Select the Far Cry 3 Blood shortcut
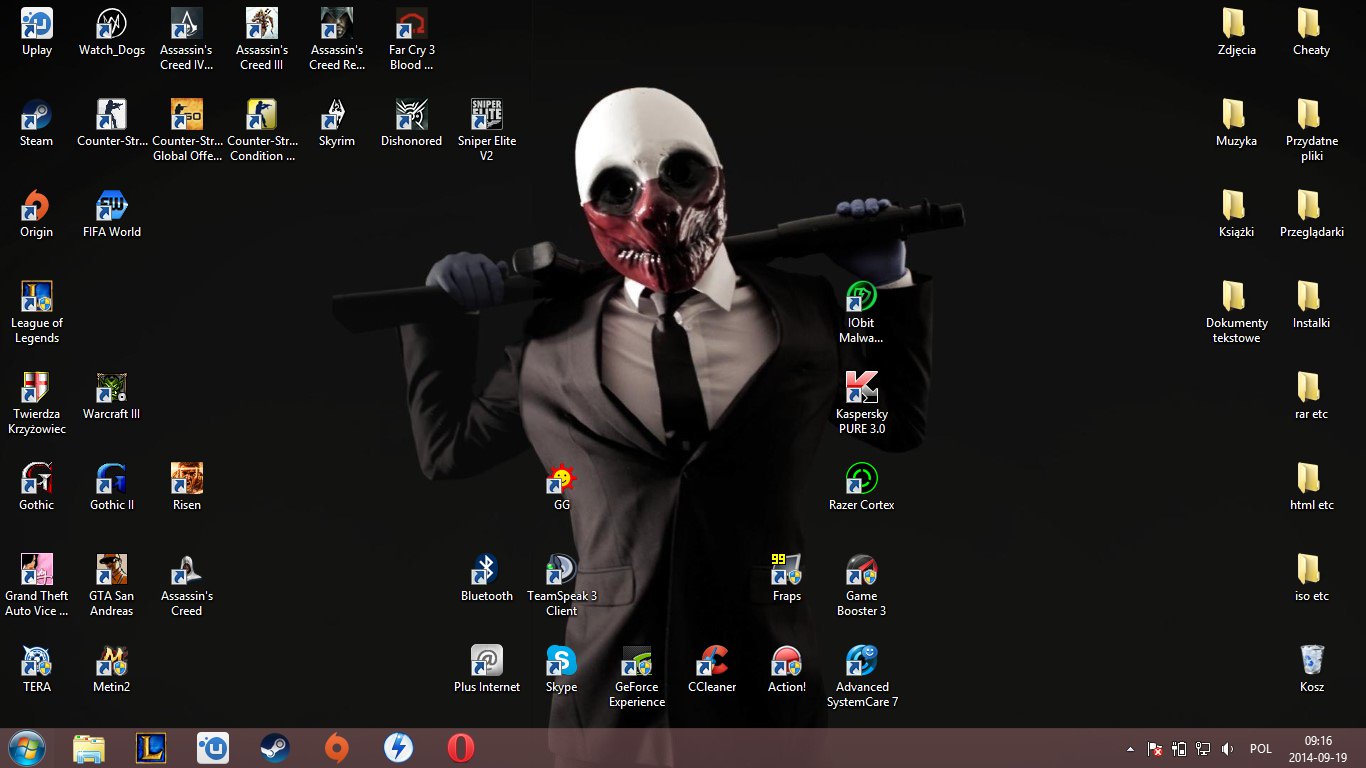 click(412, 39)
